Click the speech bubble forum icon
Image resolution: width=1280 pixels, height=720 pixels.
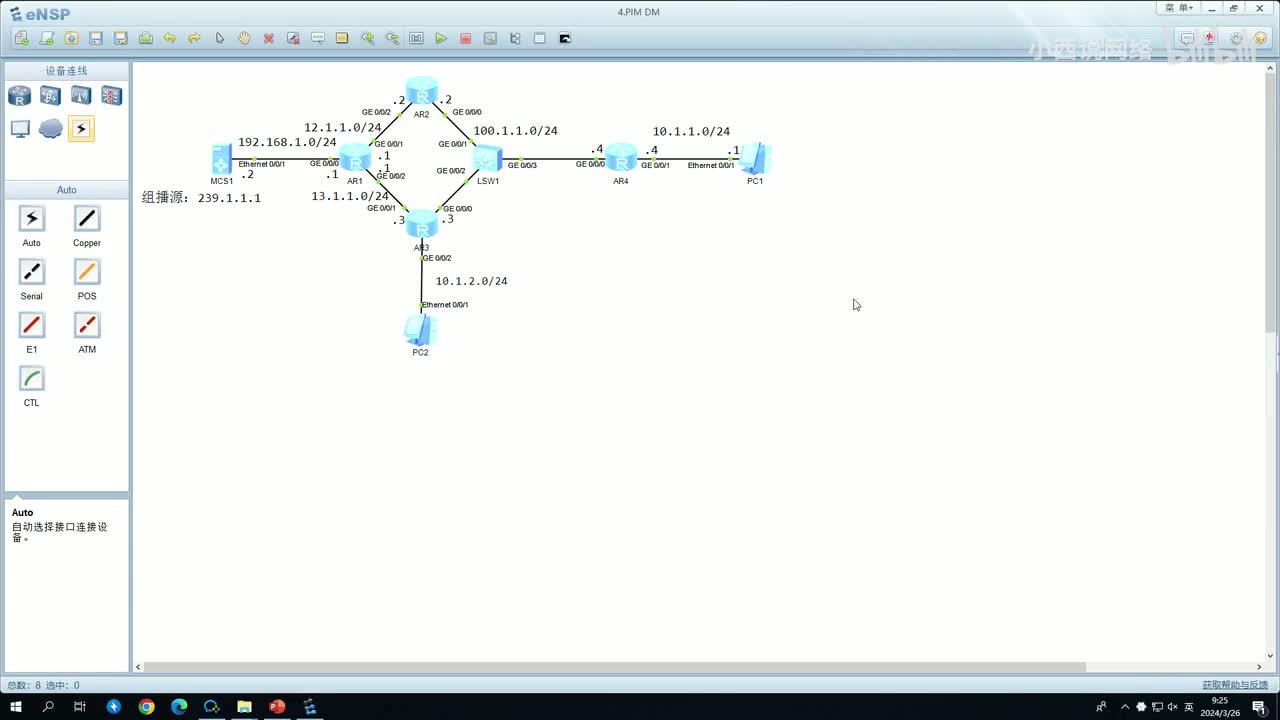click(x=1187, y=39)
